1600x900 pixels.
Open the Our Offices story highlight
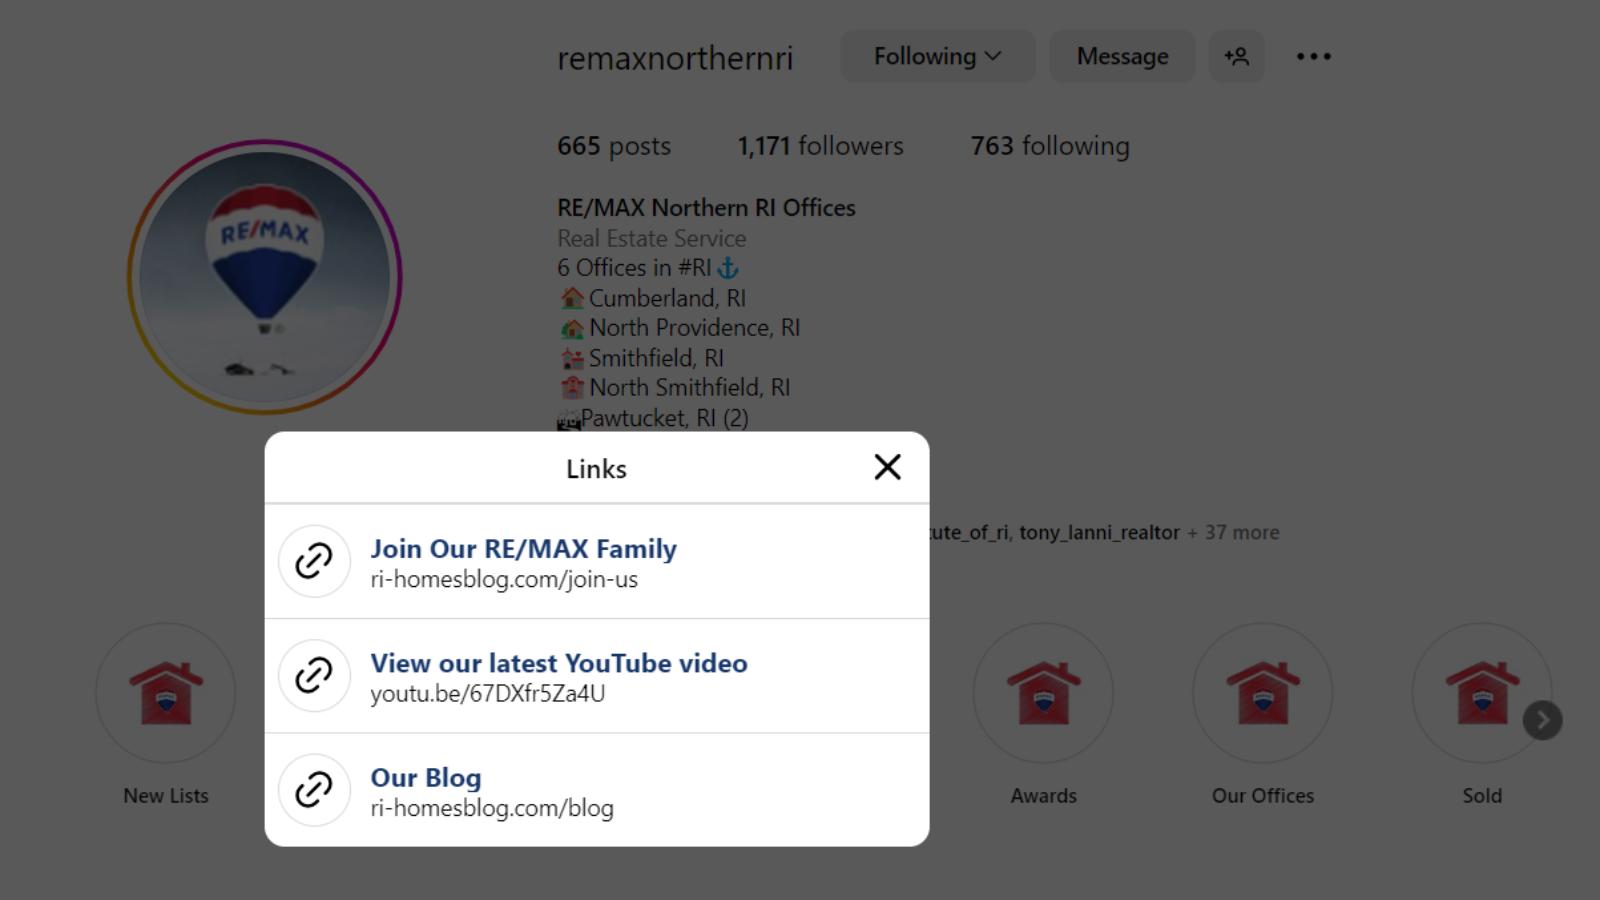[1262, 692]
